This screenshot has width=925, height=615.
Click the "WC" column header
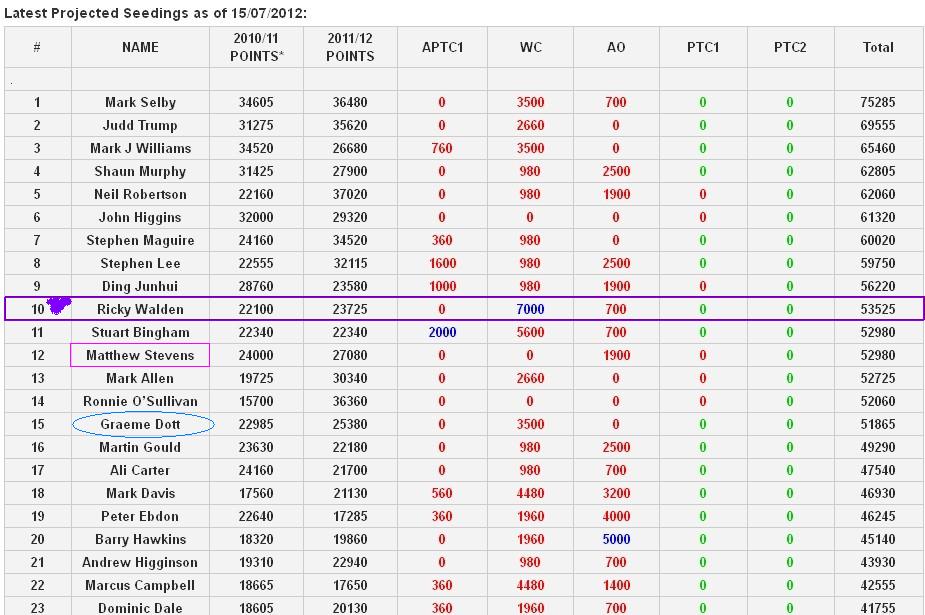(x=530, y=47)
